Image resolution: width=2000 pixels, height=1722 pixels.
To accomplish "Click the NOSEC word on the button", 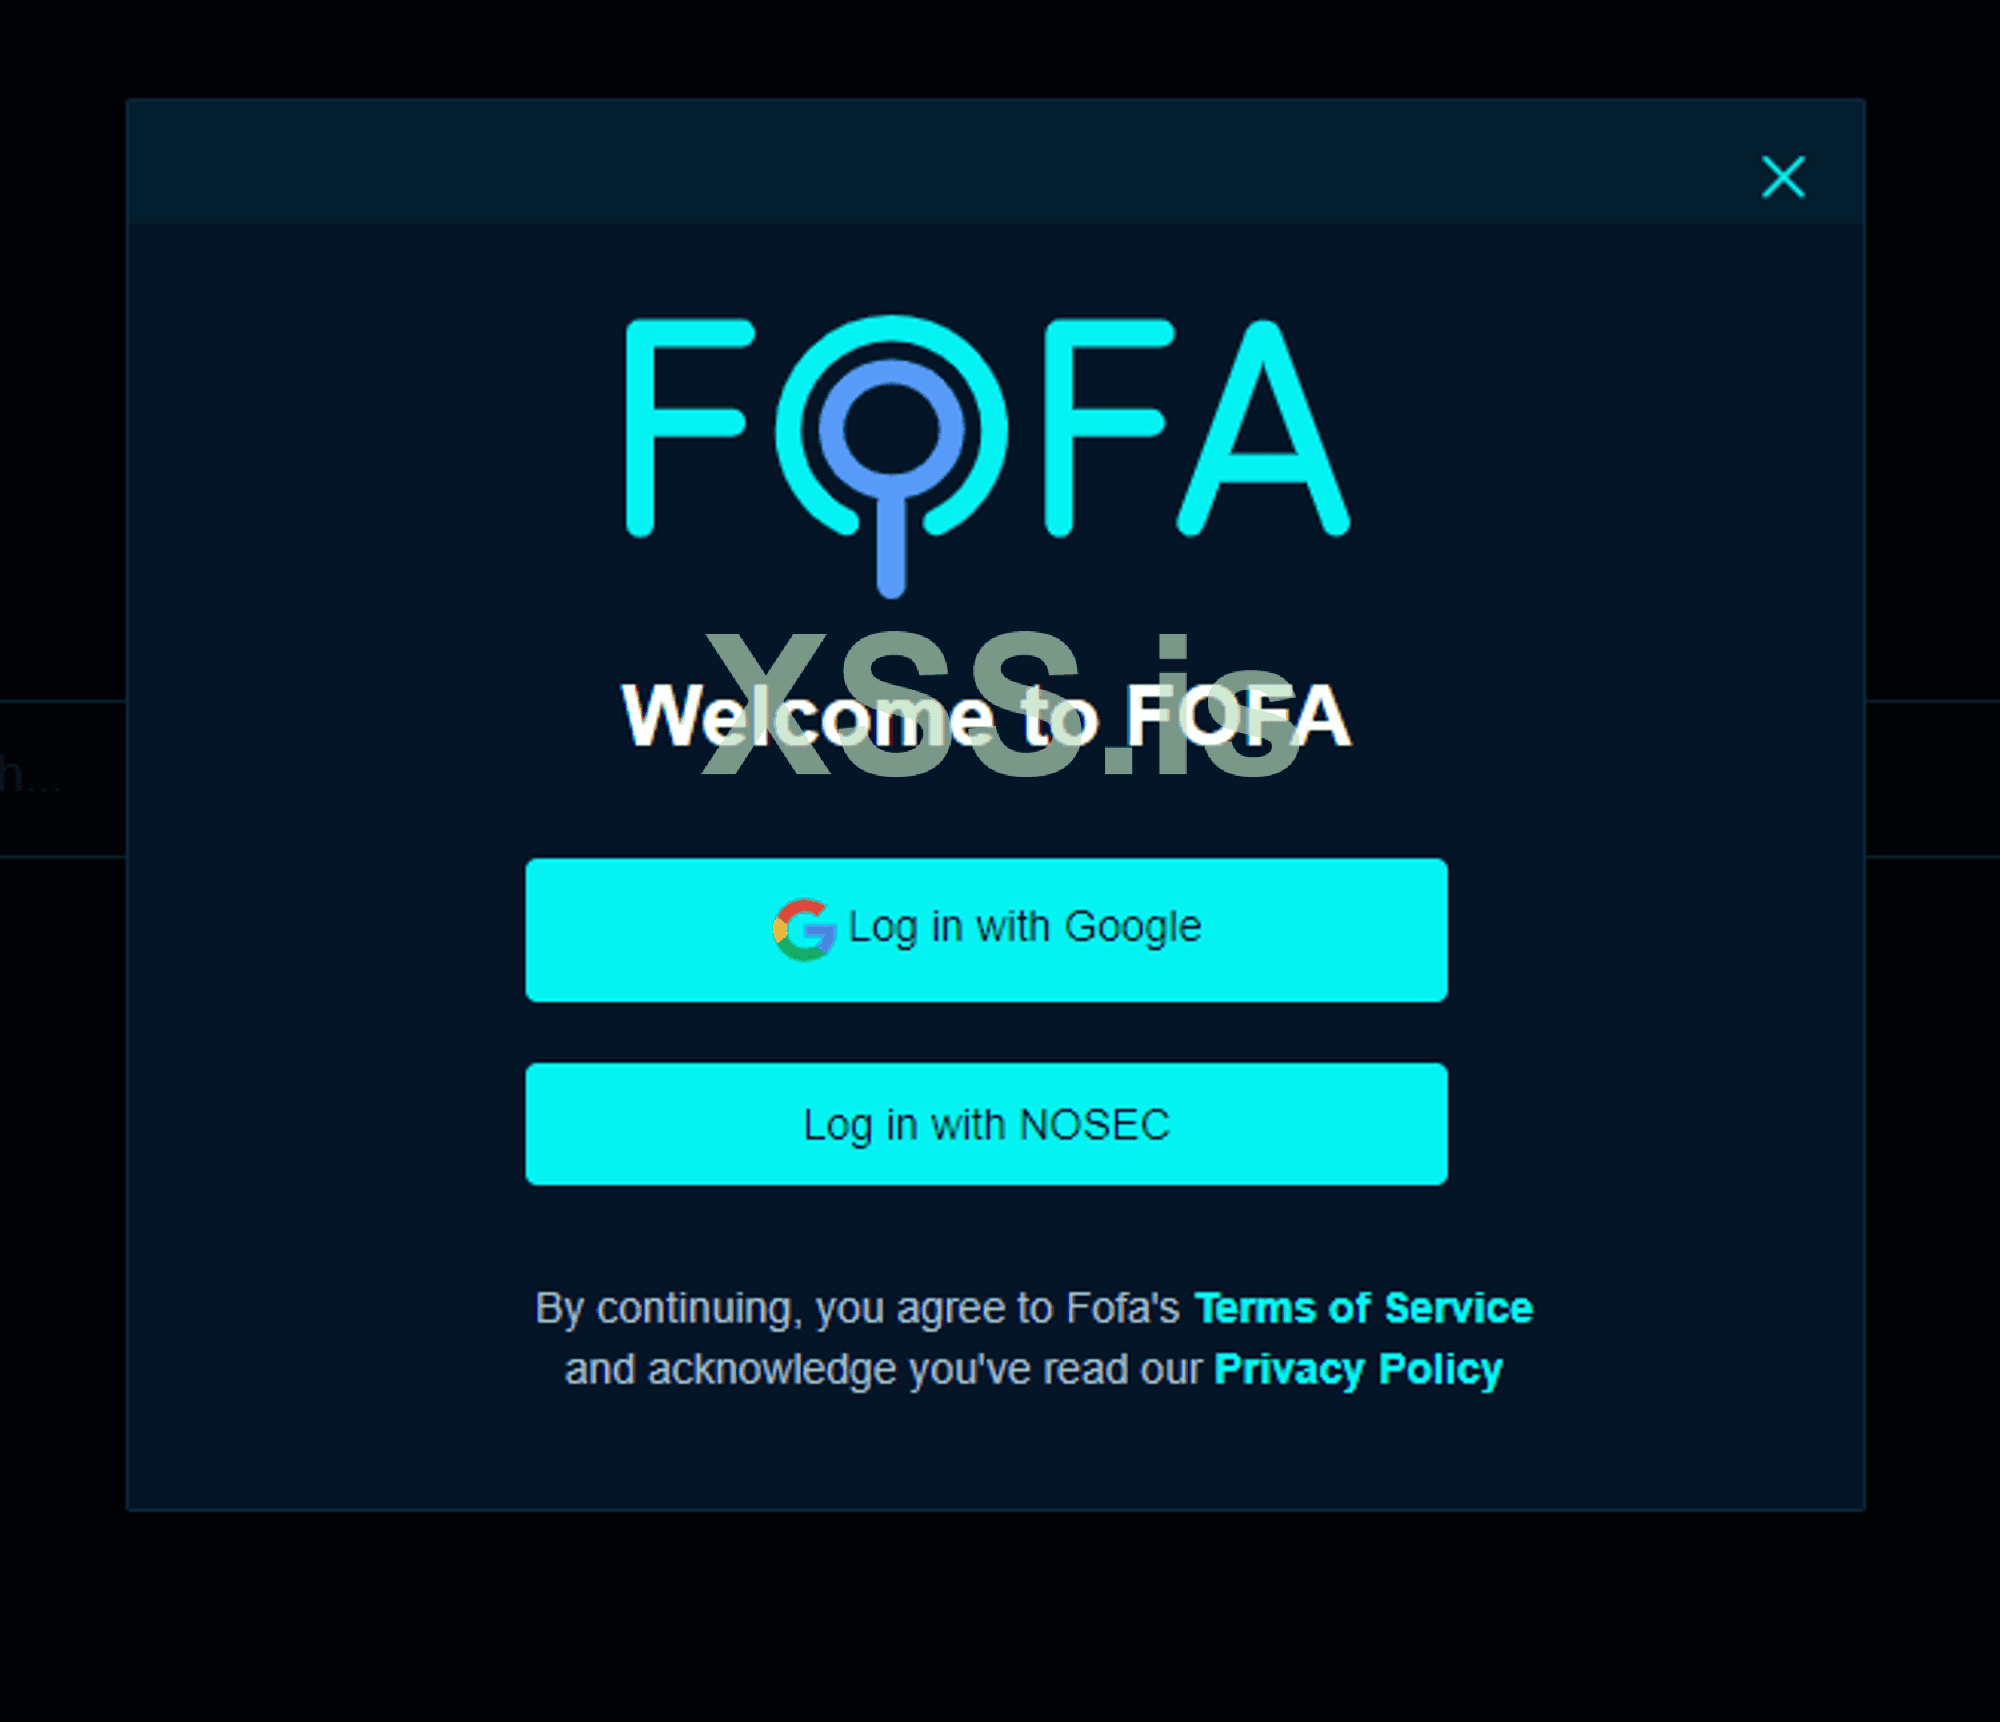I will point(1094,1125).
